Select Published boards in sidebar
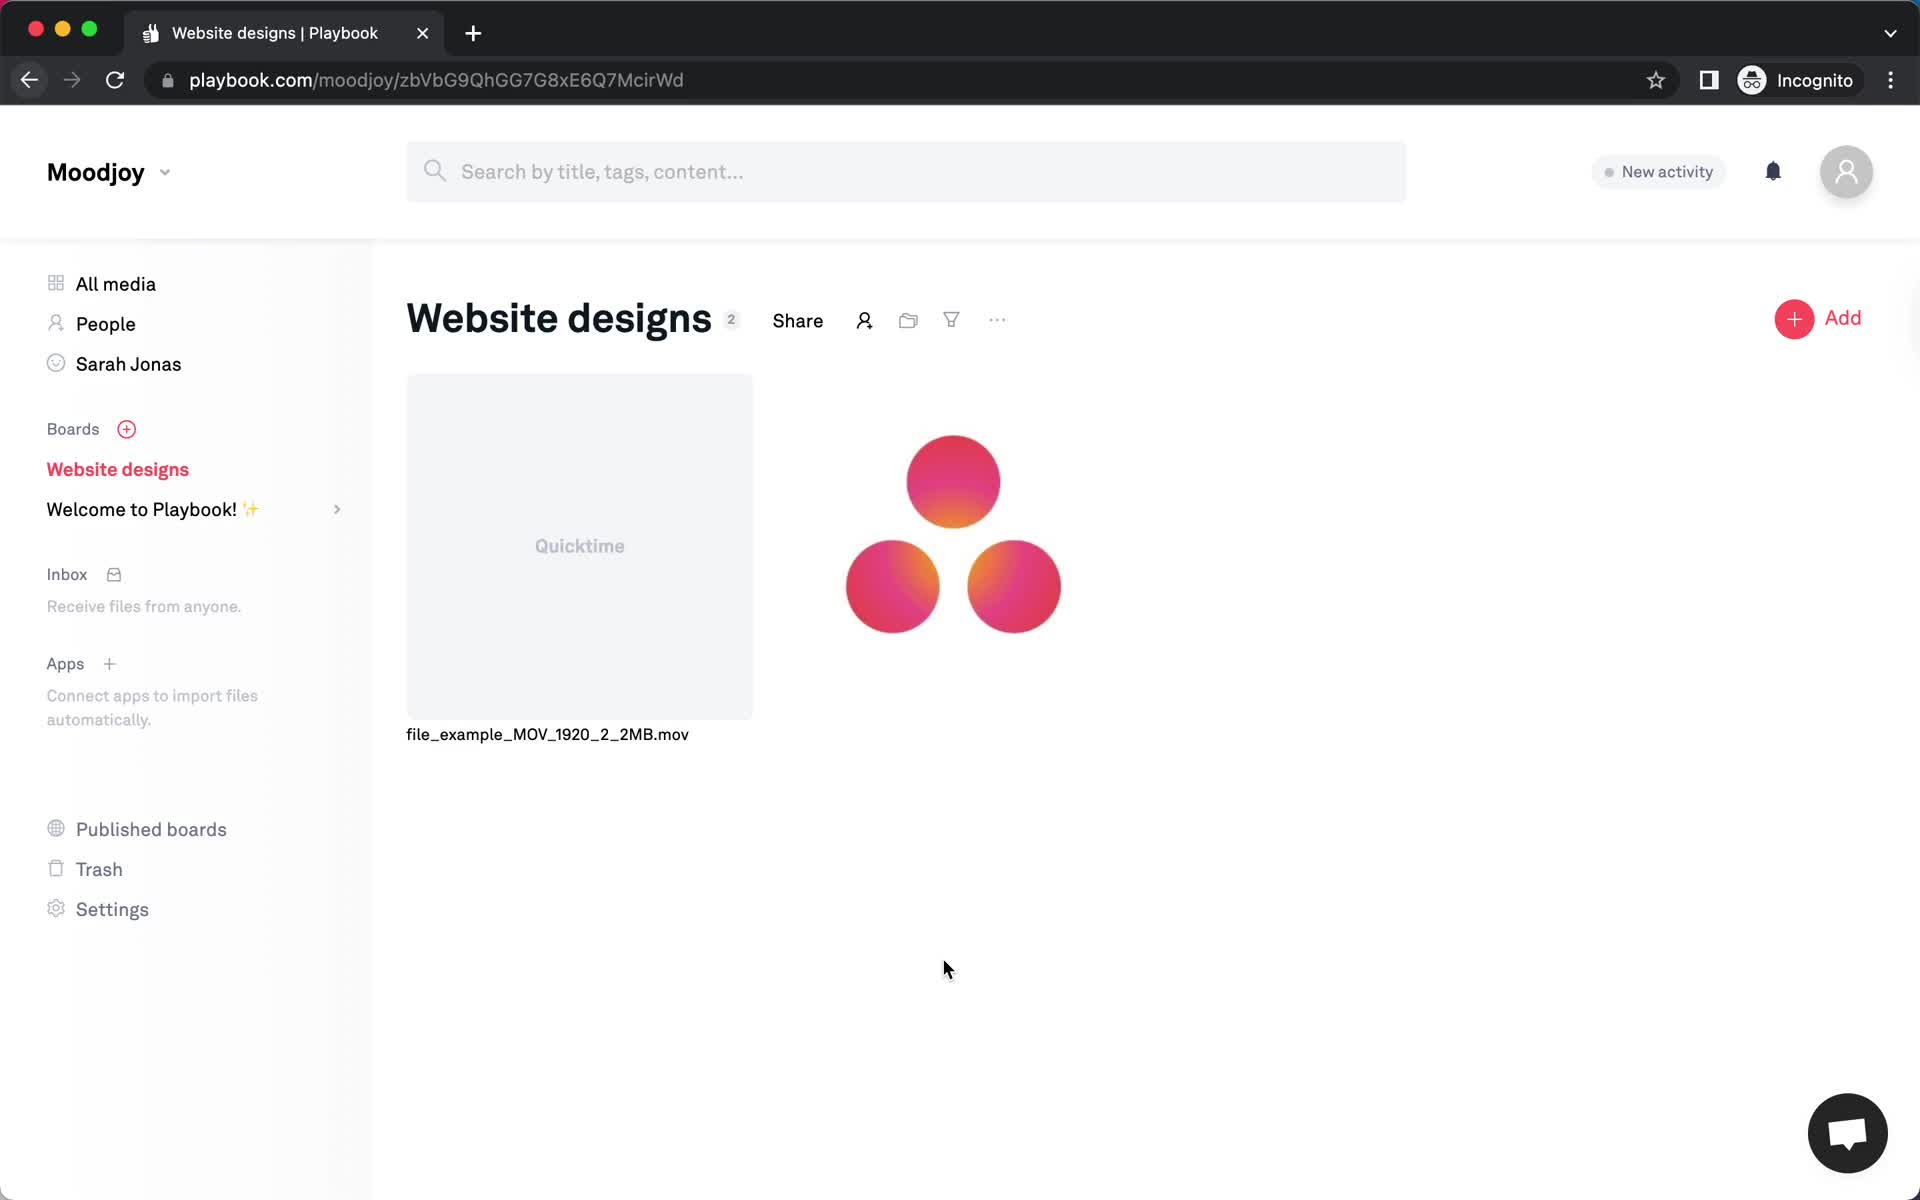Image resolution: width=1920 pixels, height=1200 pixels. (151, 829)
